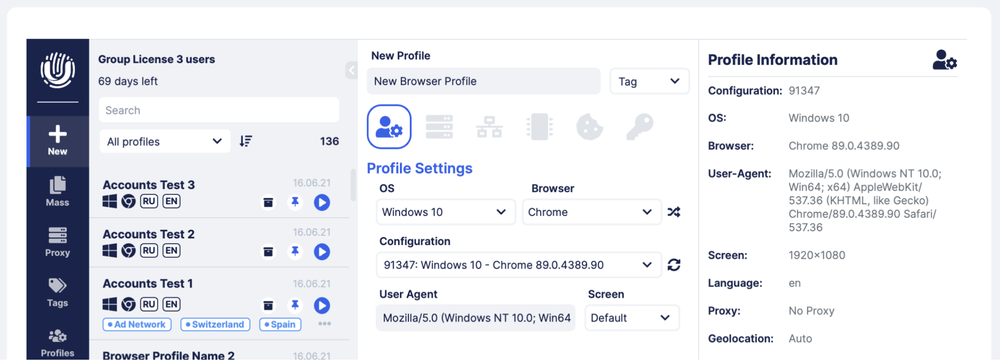Open the Proxy sidebar item
The image size is (1000, 360).
click(57, 242)
